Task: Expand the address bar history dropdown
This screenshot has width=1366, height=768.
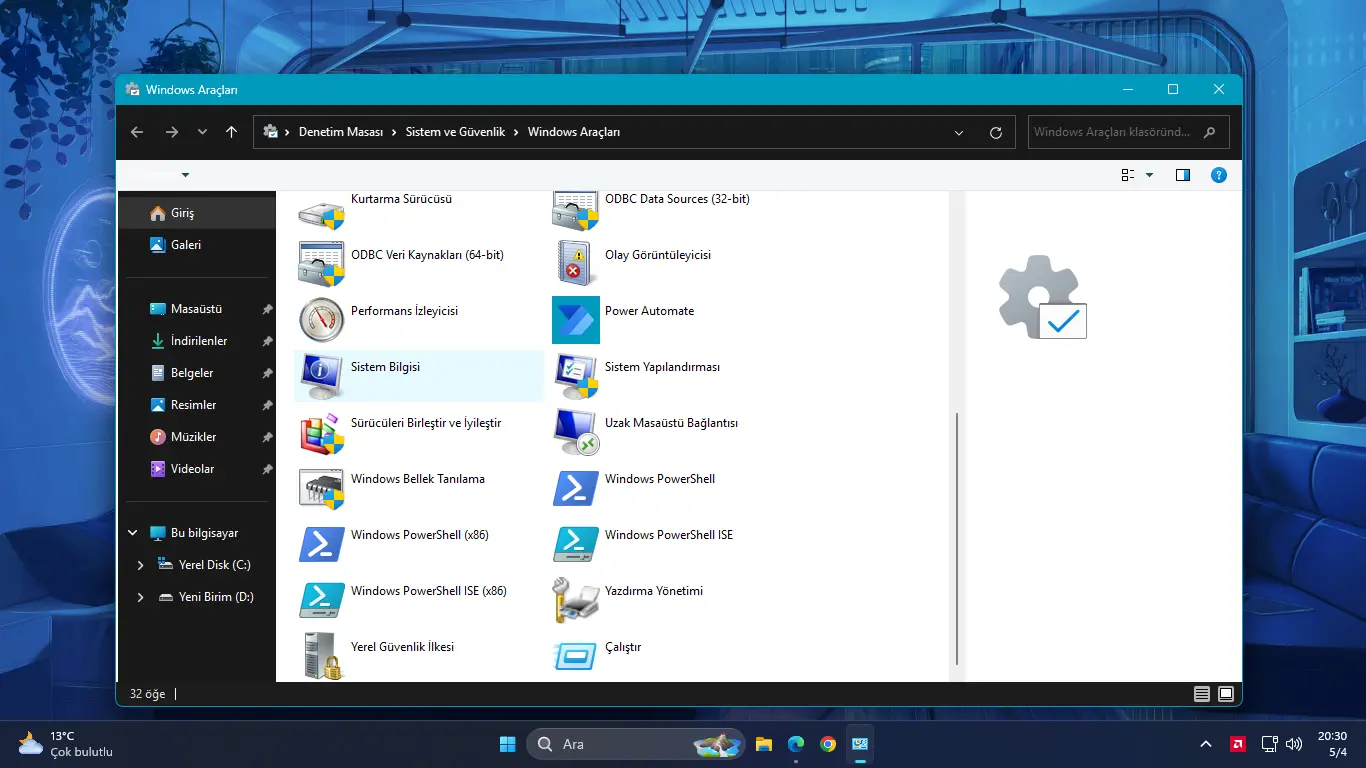Action: click(x=959, y=132)
